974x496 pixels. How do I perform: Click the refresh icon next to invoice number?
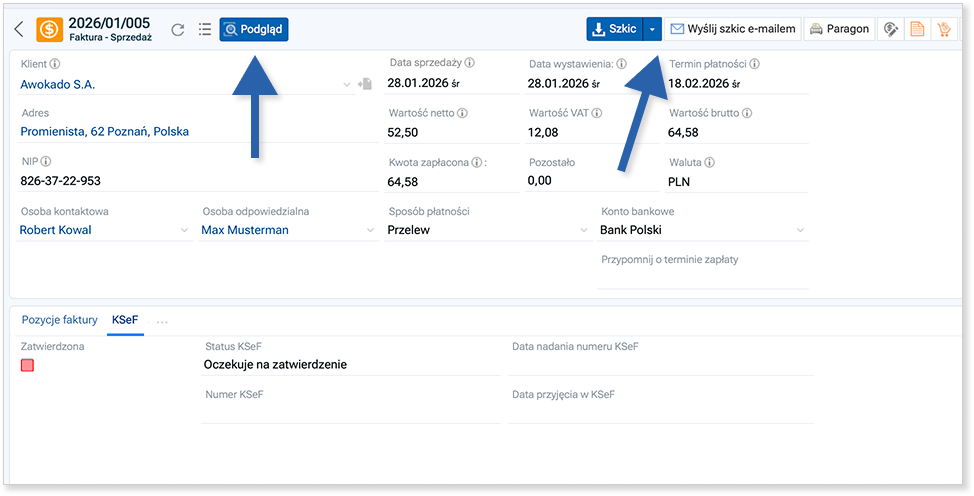click(178, 30)
